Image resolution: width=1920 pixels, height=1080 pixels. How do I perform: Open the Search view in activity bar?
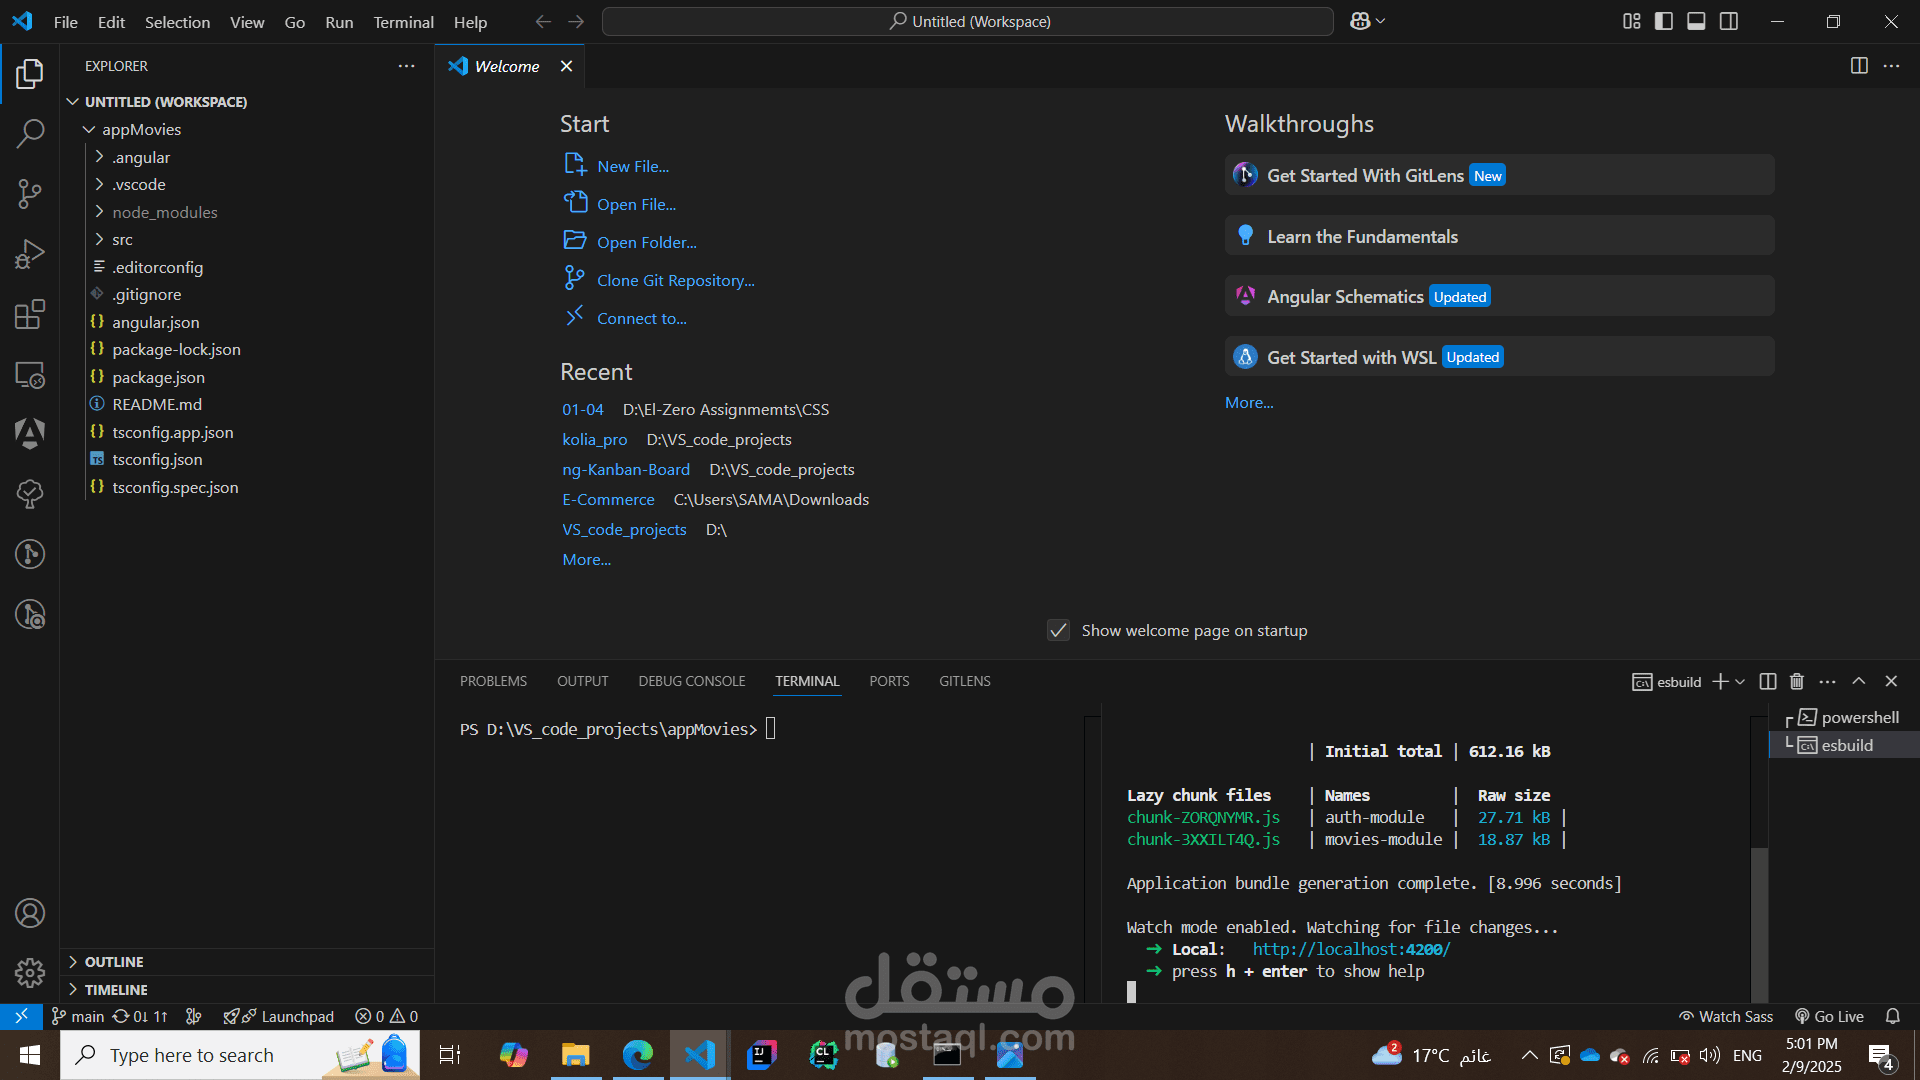click(x=30, y=133)
